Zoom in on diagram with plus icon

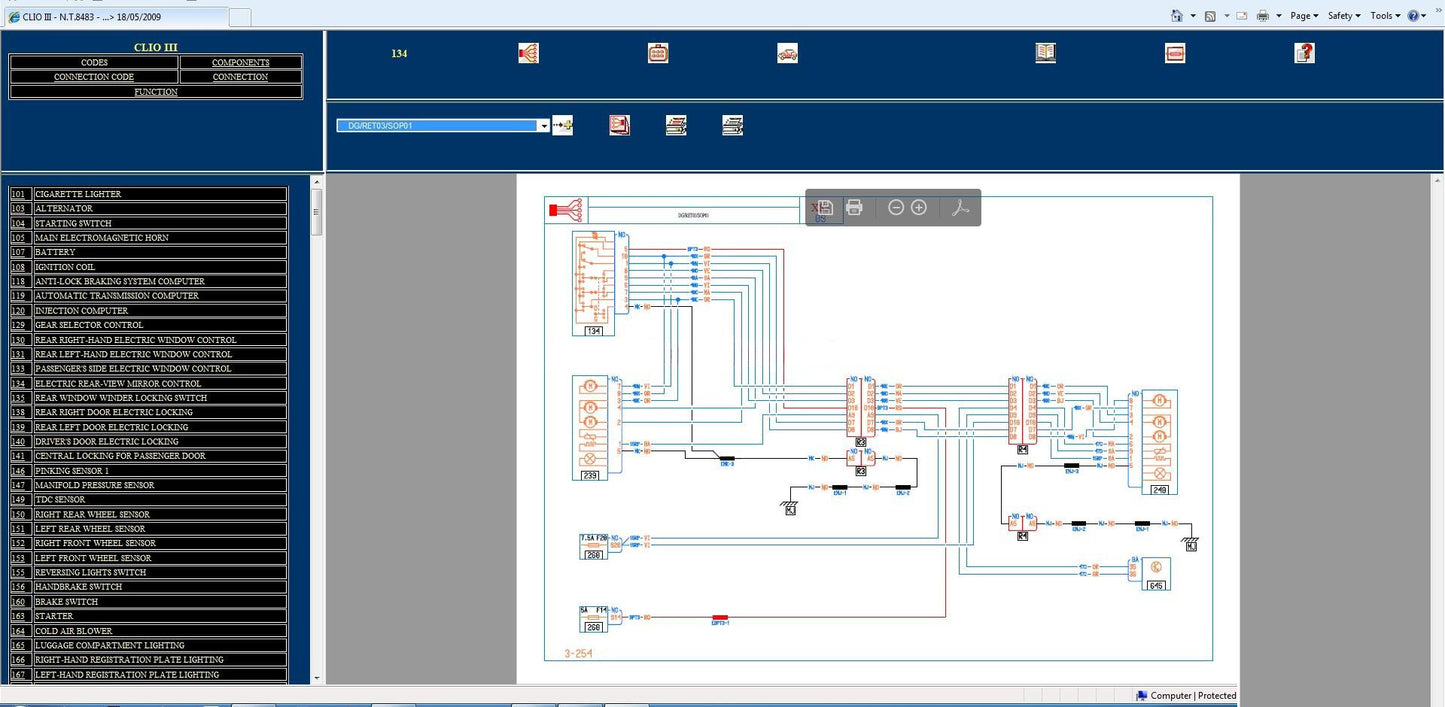pyautogui.click(x=919, y=207)
